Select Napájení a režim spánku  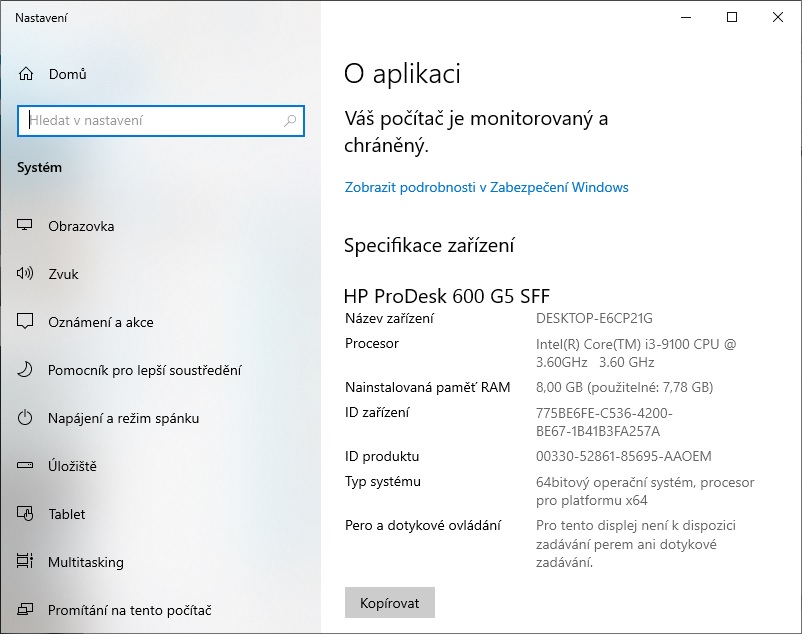tap(123, 418)
